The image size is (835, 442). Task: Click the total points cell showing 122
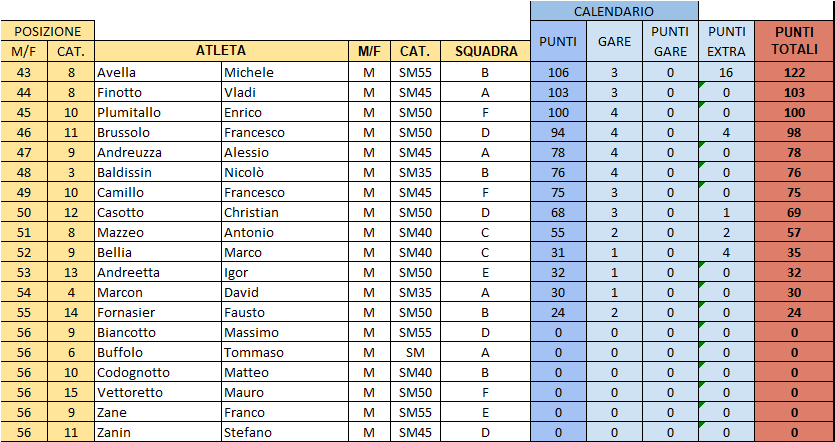[x=794, y=72]
